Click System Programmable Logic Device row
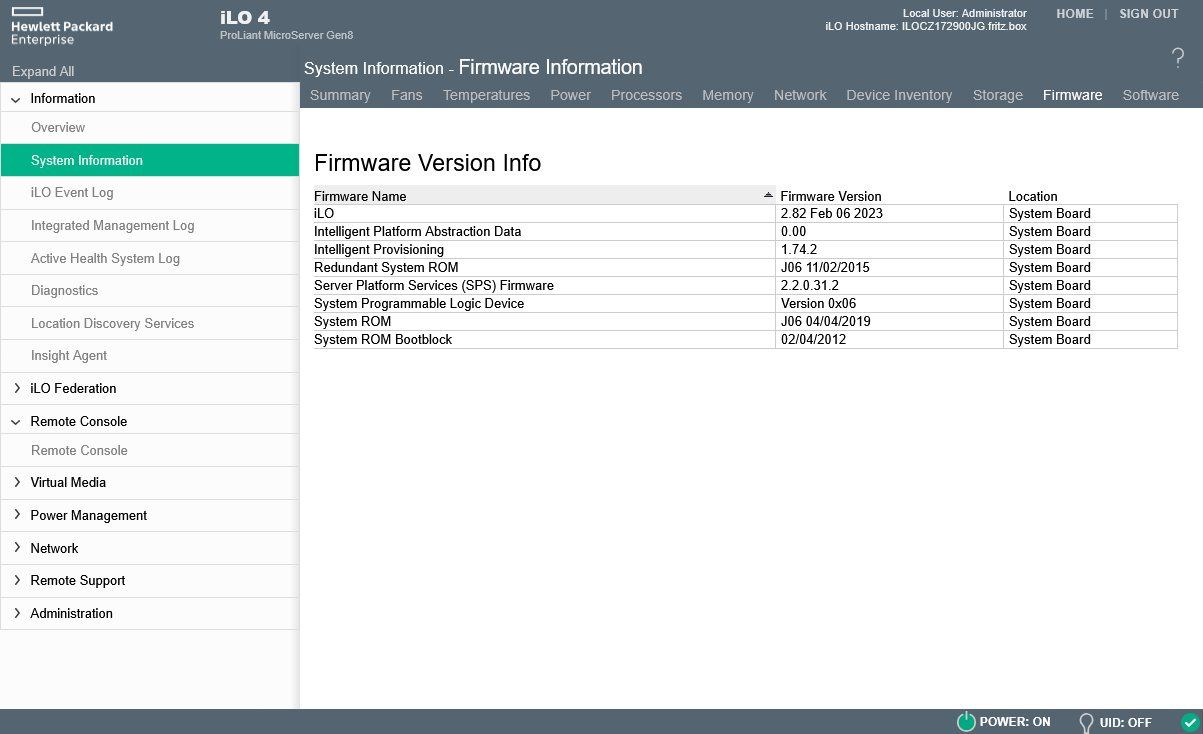The image size is (1203, 734). coord(745,303)
